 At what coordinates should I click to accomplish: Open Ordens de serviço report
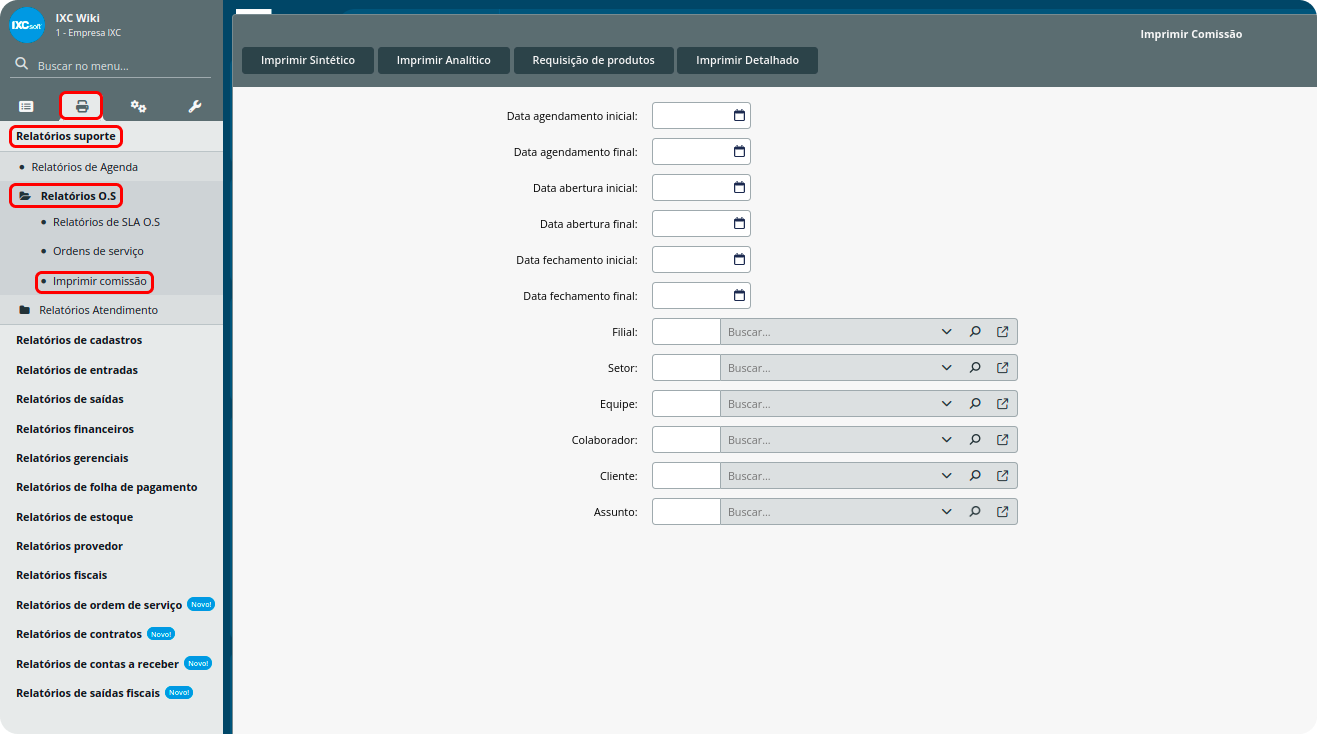[98, 251]
